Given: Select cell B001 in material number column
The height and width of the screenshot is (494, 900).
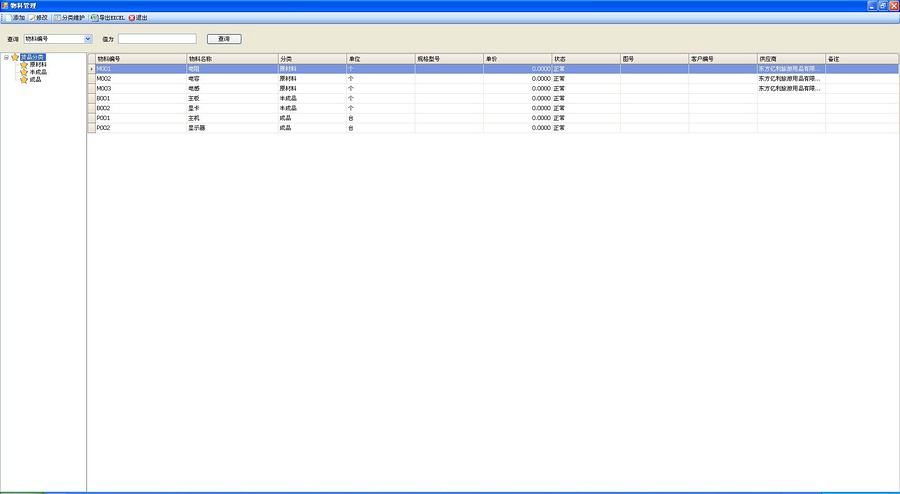Looking at the screenshot, I should click(x=141, y=98).
